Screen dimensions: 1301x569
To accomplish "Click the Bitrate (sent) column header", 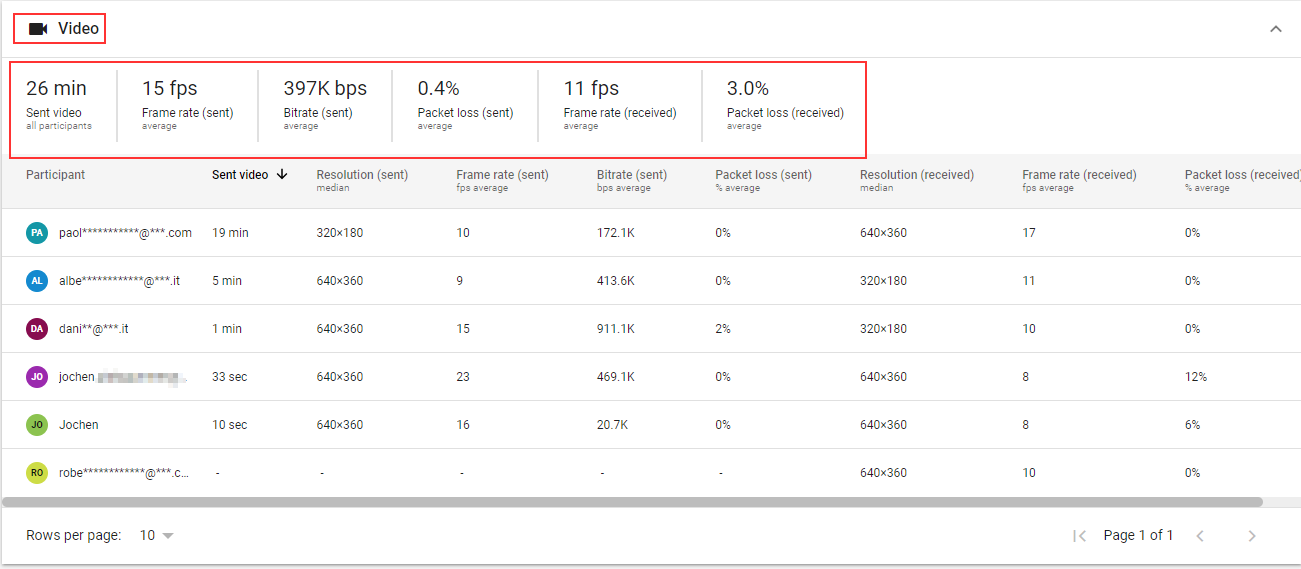I will click(632, 180).
